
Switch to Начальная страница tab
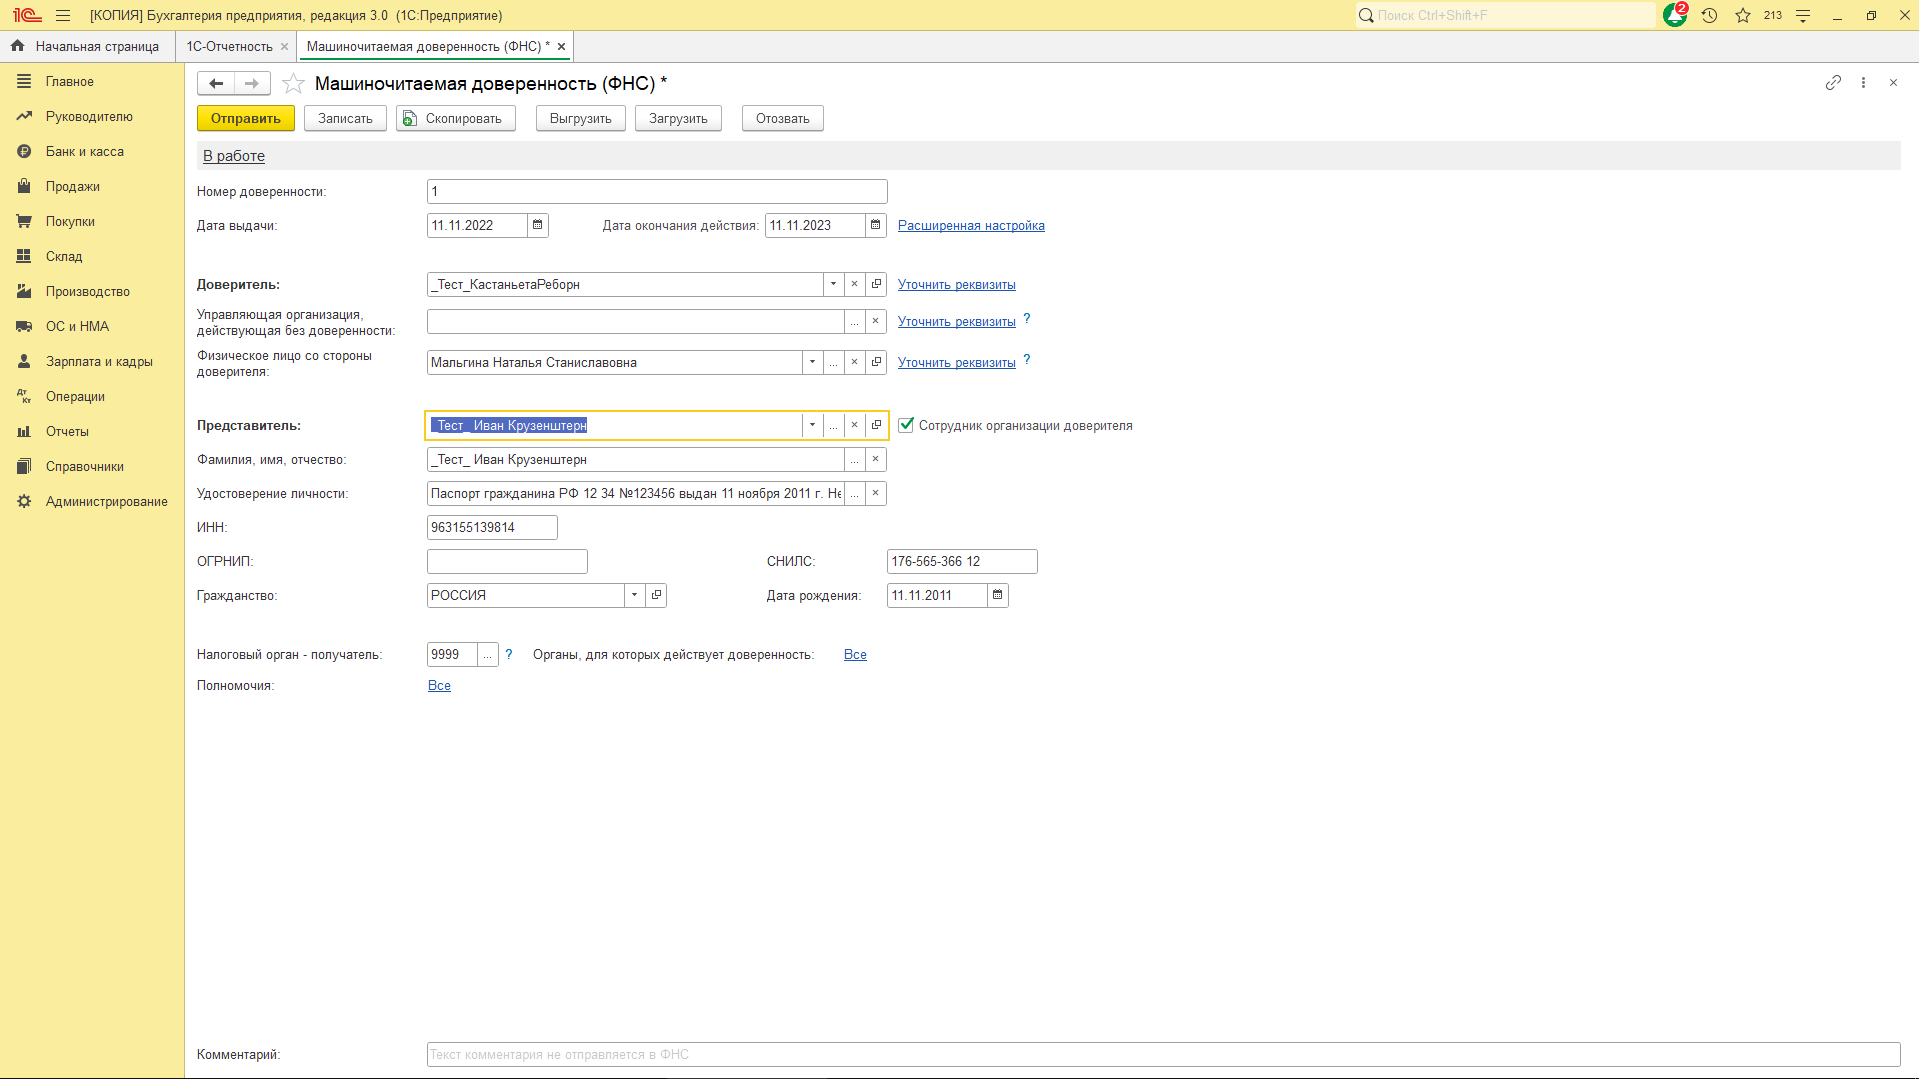coord(86,46)
